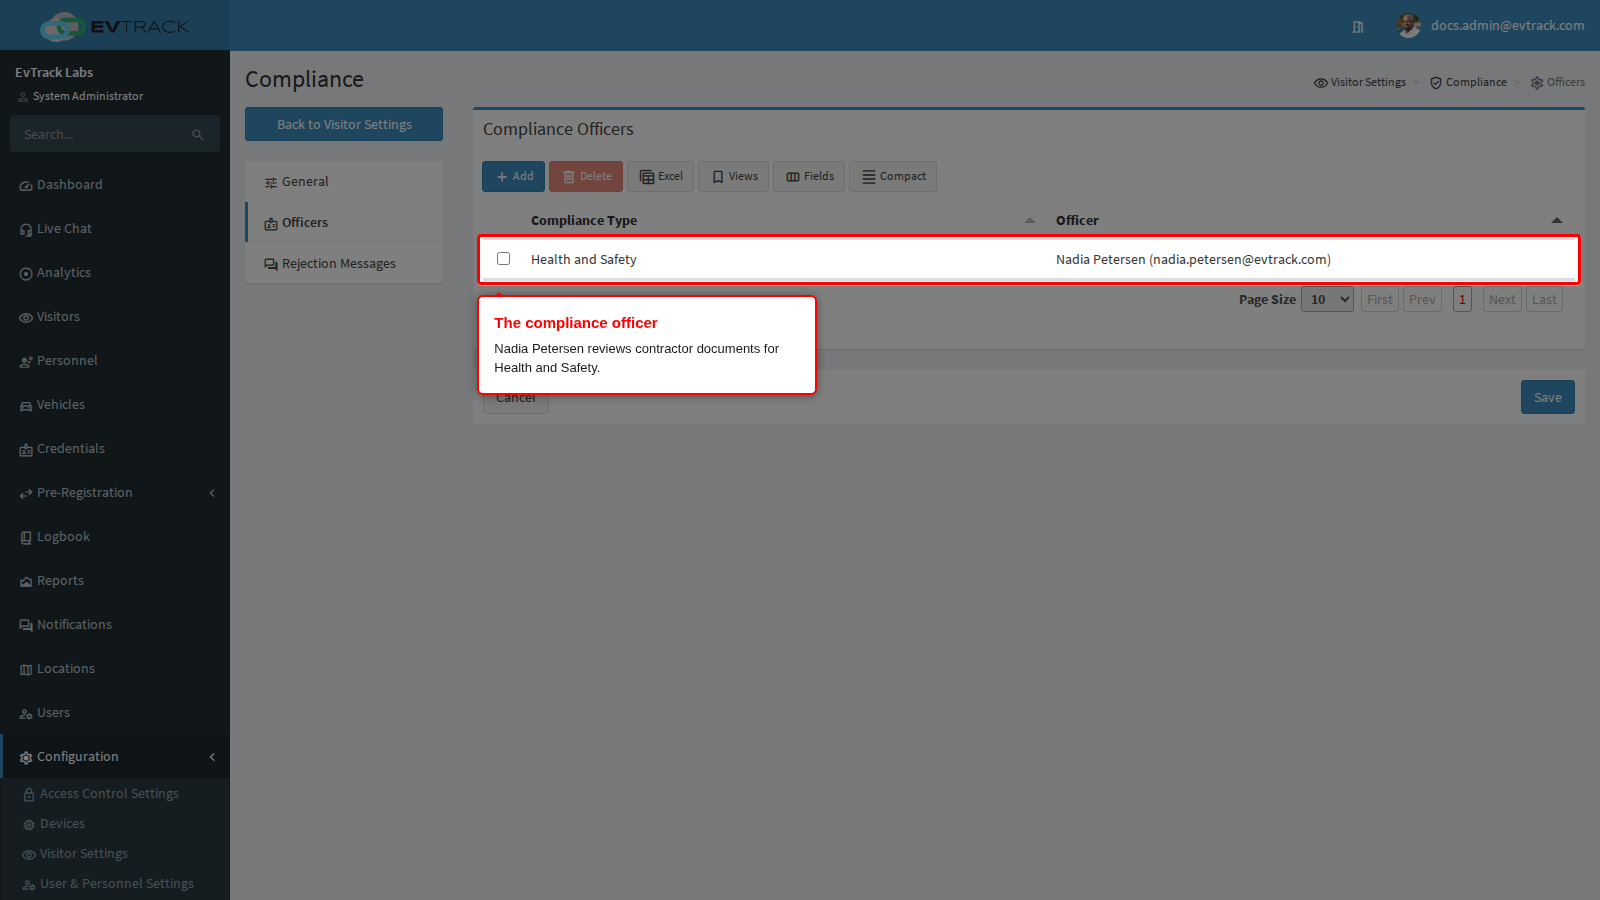Viewport: 1600px width, 900px height.
Task: Click Compliance breadcrumb link
Action: pos(1468,83)
